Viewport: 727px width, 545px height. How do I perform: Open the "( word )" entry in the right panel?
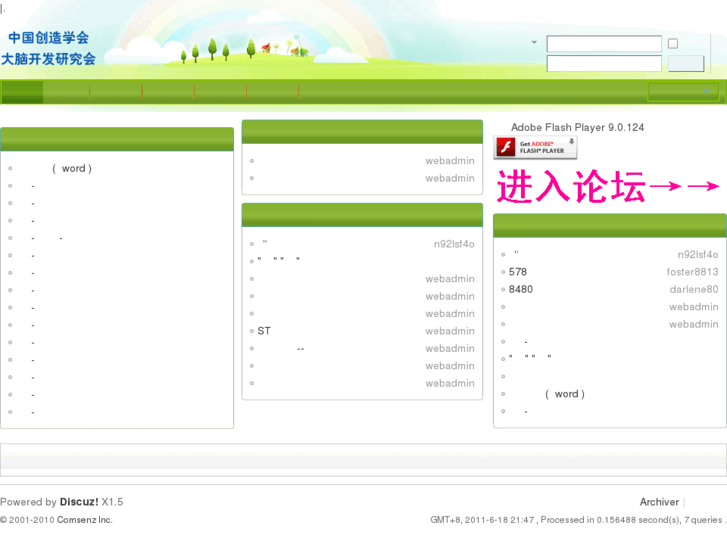[x=565, y=394]
